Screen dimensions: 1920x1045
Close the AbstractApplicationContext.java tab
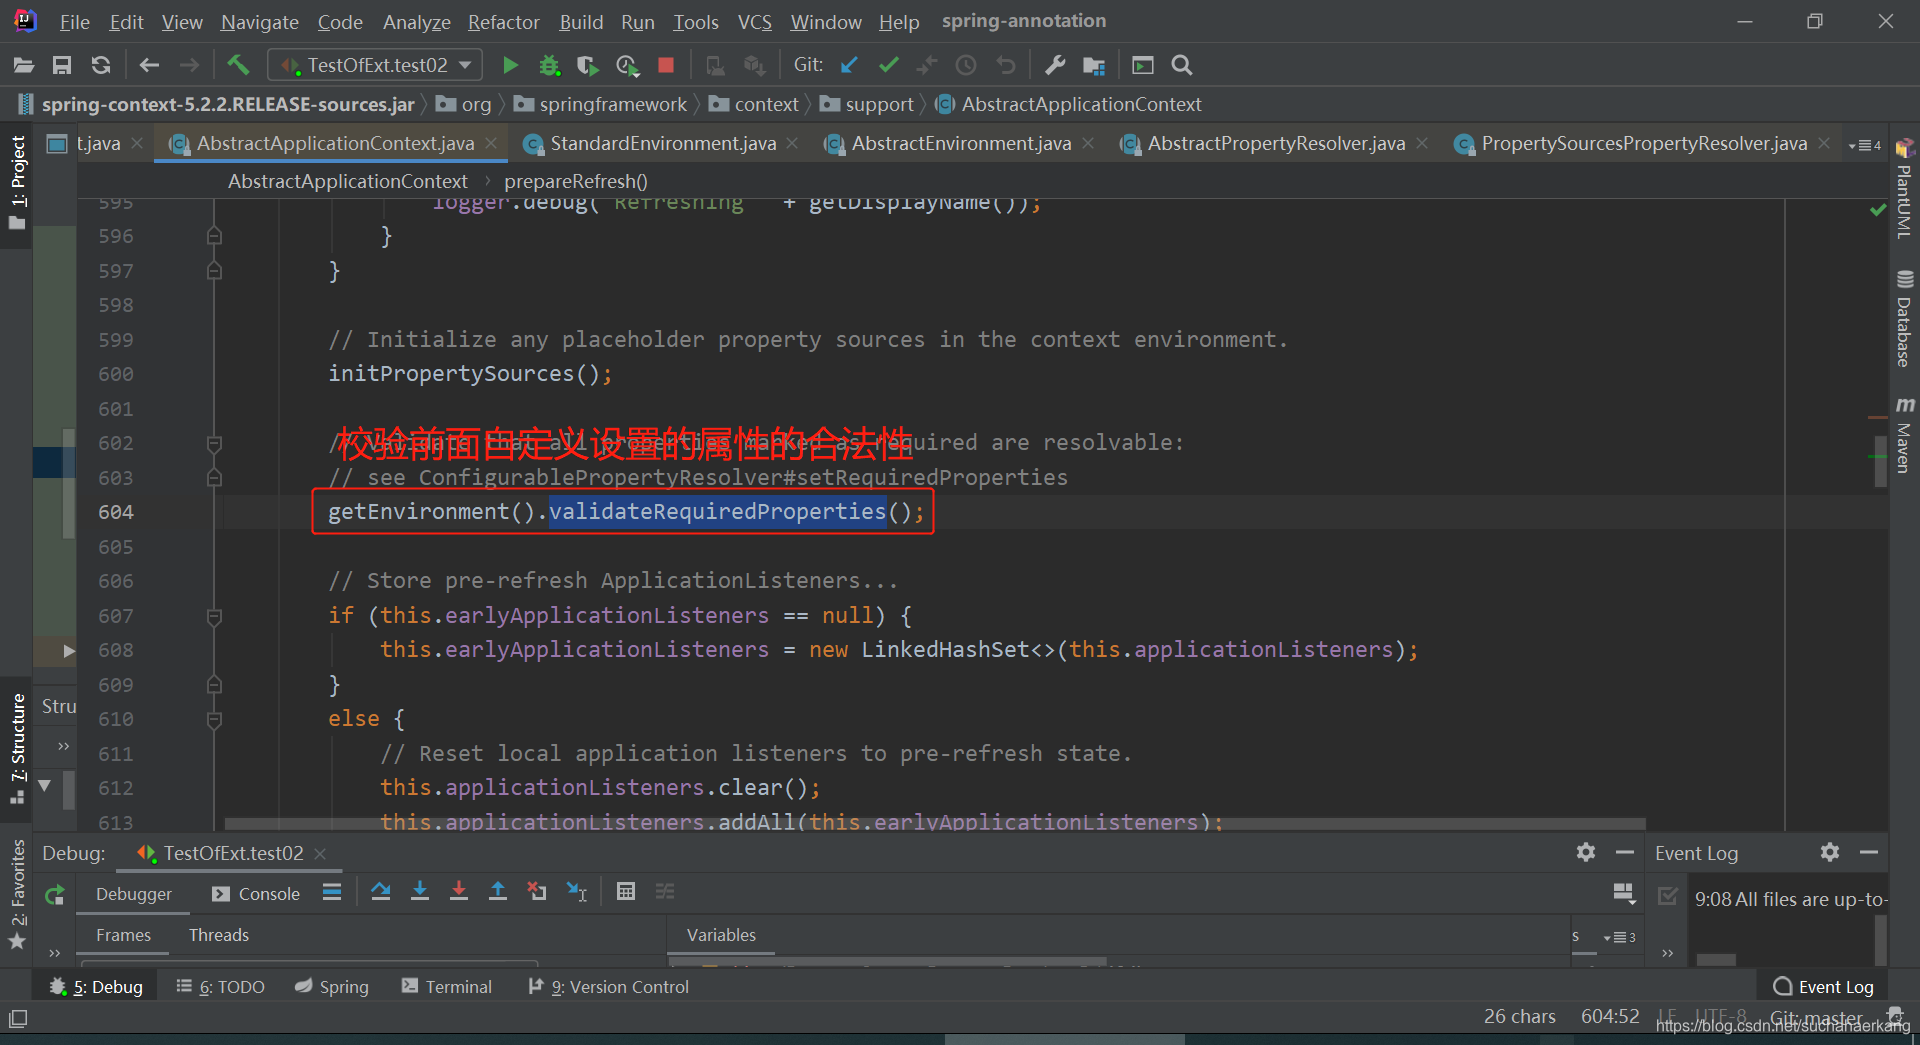[491, 143]
